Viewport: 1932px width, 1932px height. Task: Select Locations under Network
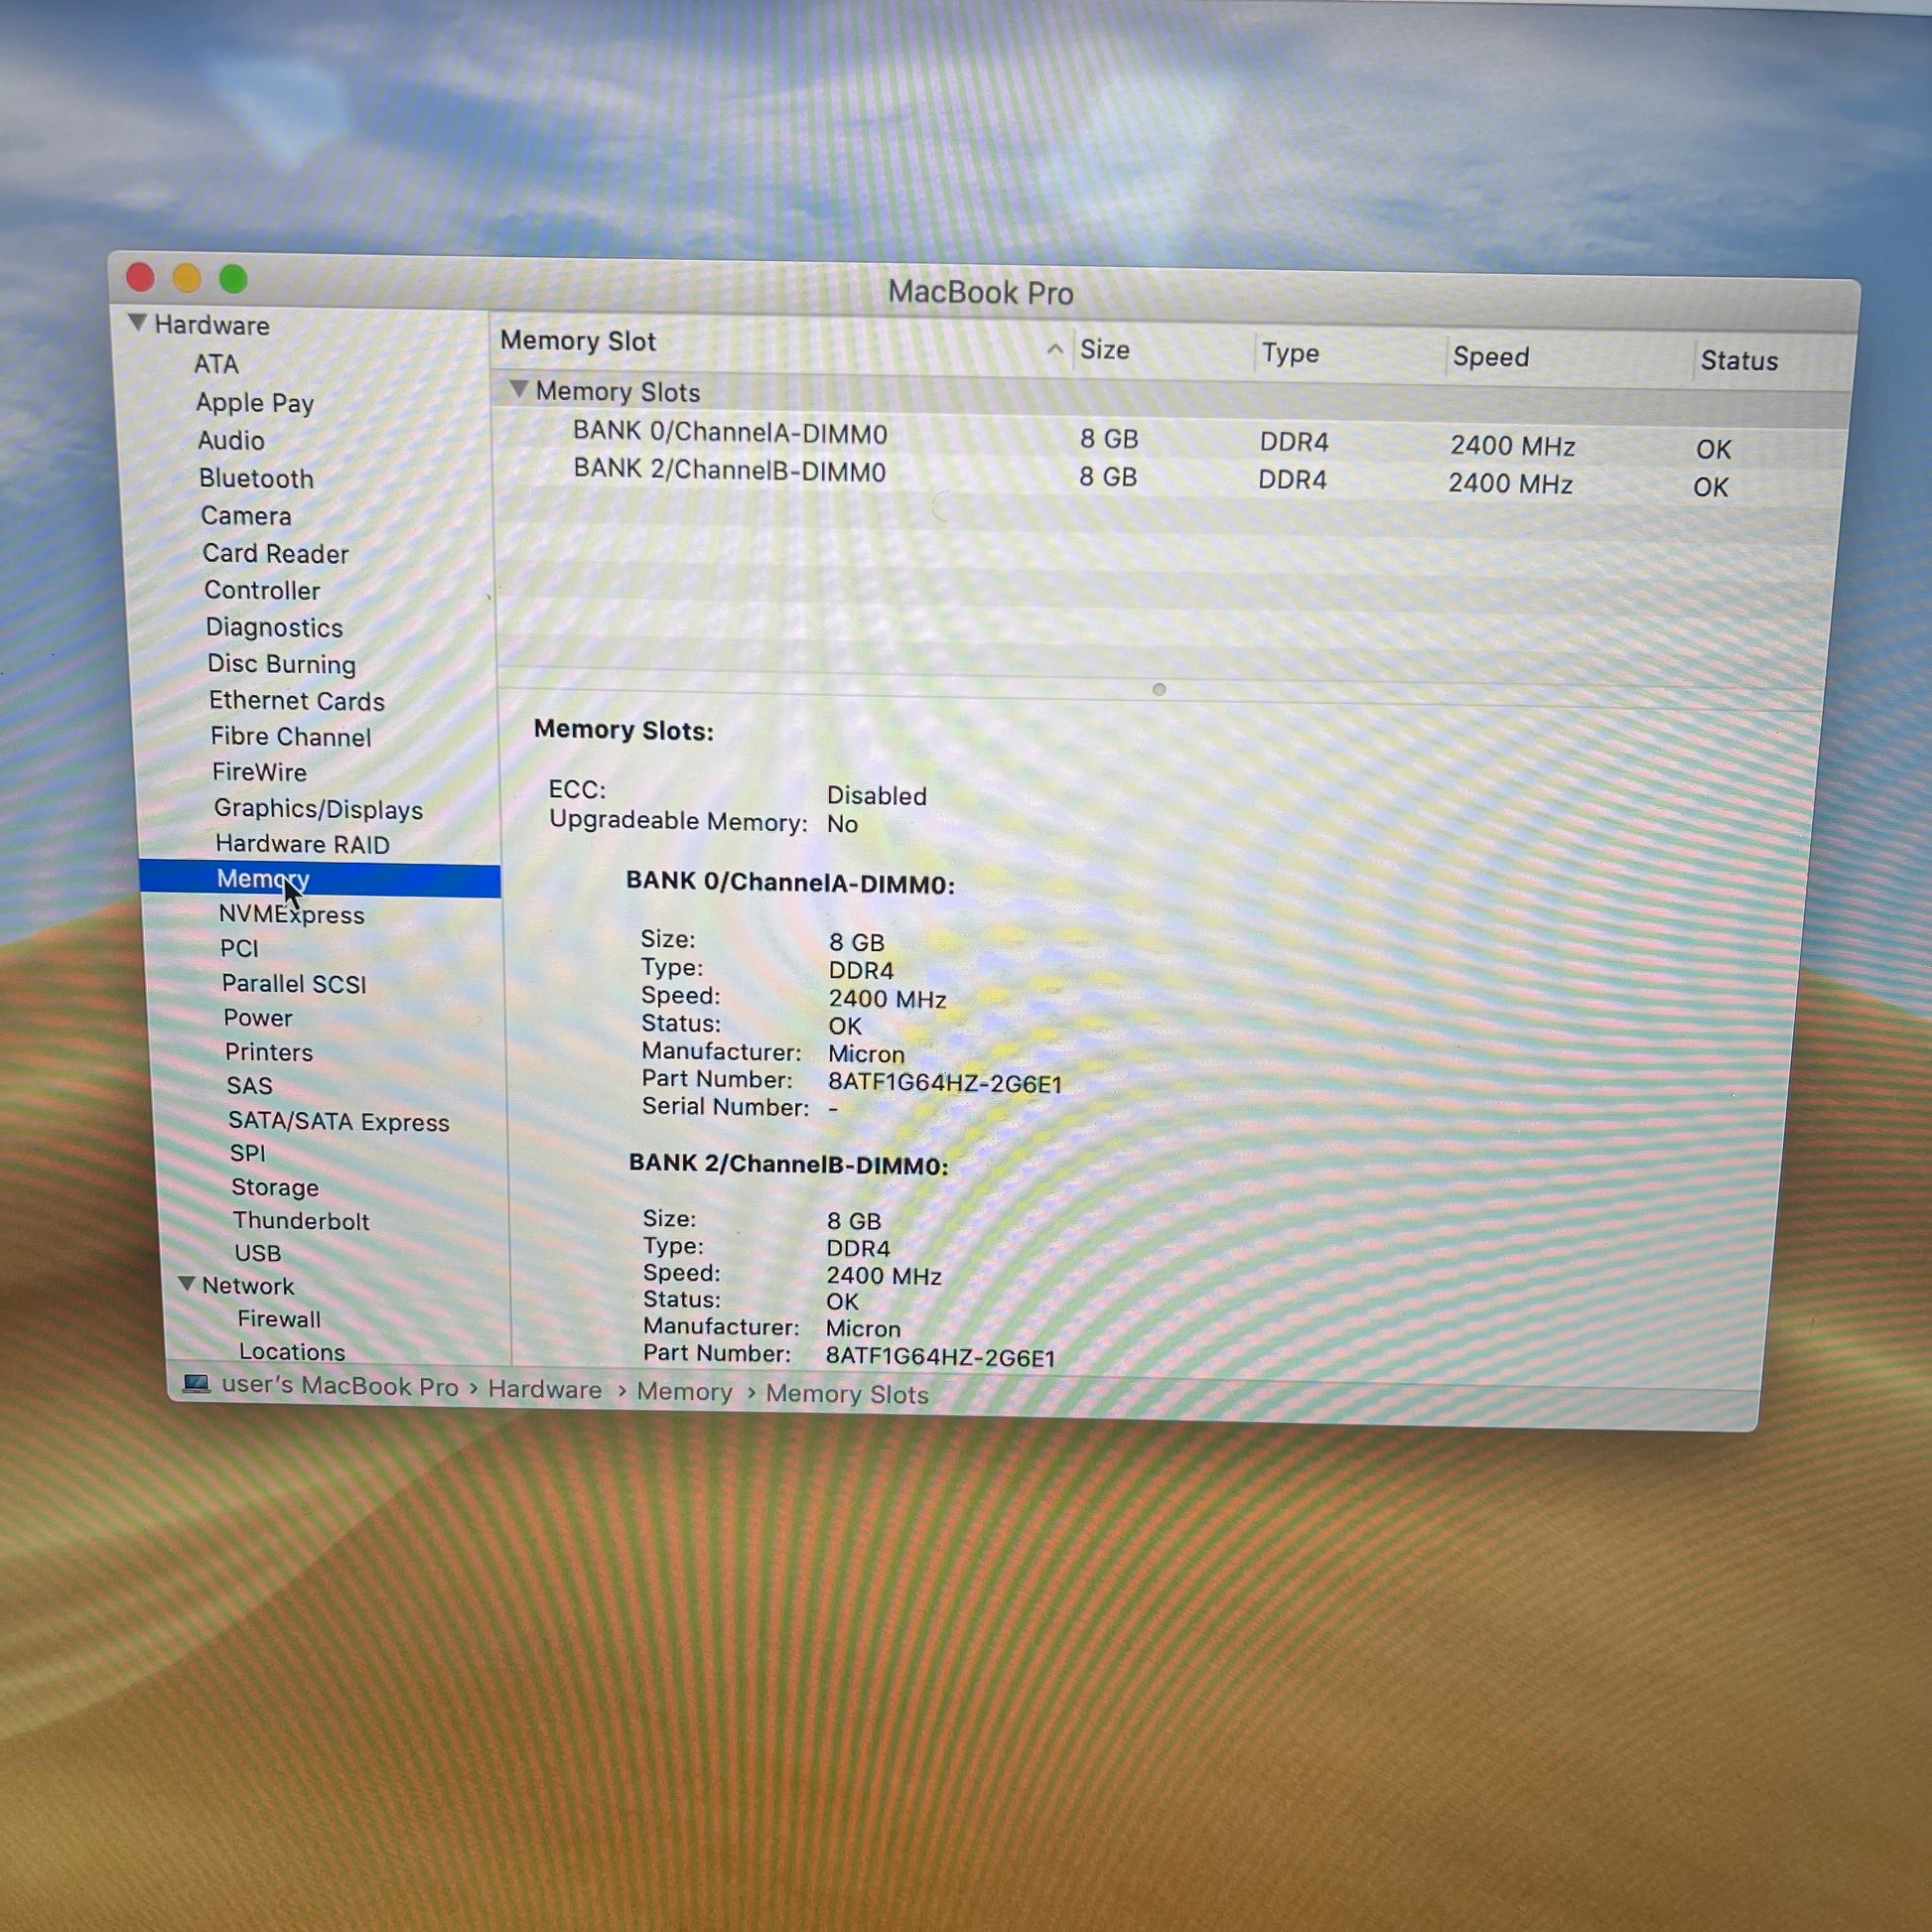(x=292, y=1352)
